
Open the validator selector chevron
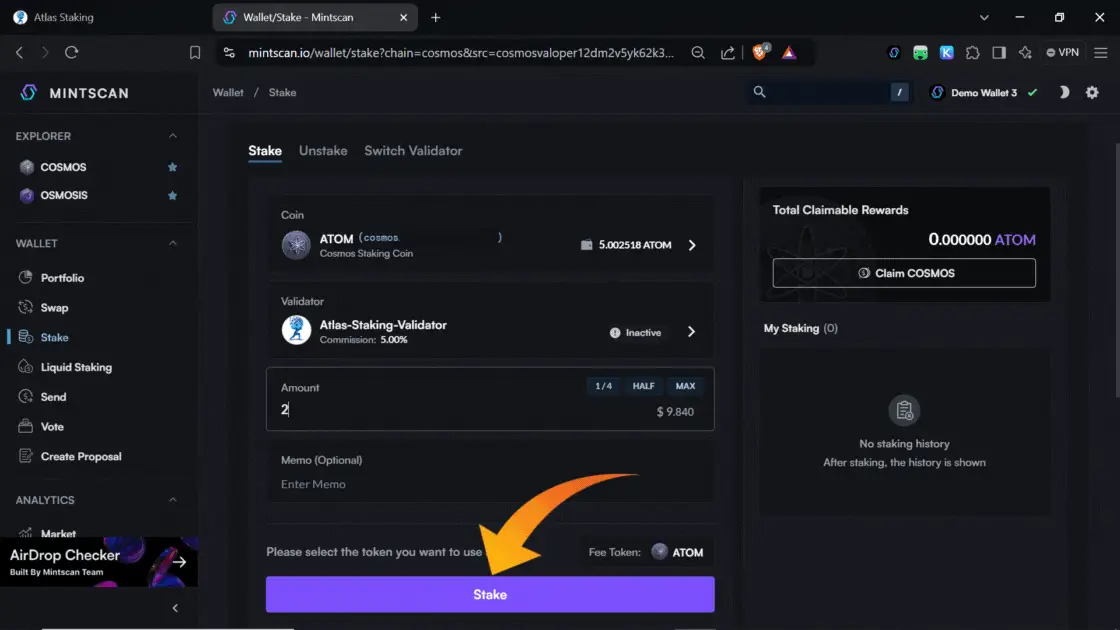click(692, 332)
